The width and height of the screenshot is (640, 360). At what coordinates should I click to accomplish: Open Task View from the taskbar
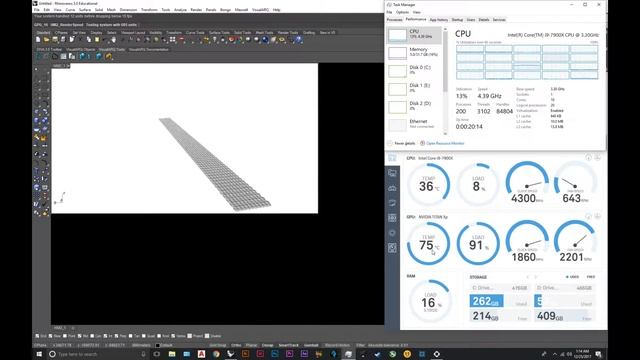coord(156,354)
